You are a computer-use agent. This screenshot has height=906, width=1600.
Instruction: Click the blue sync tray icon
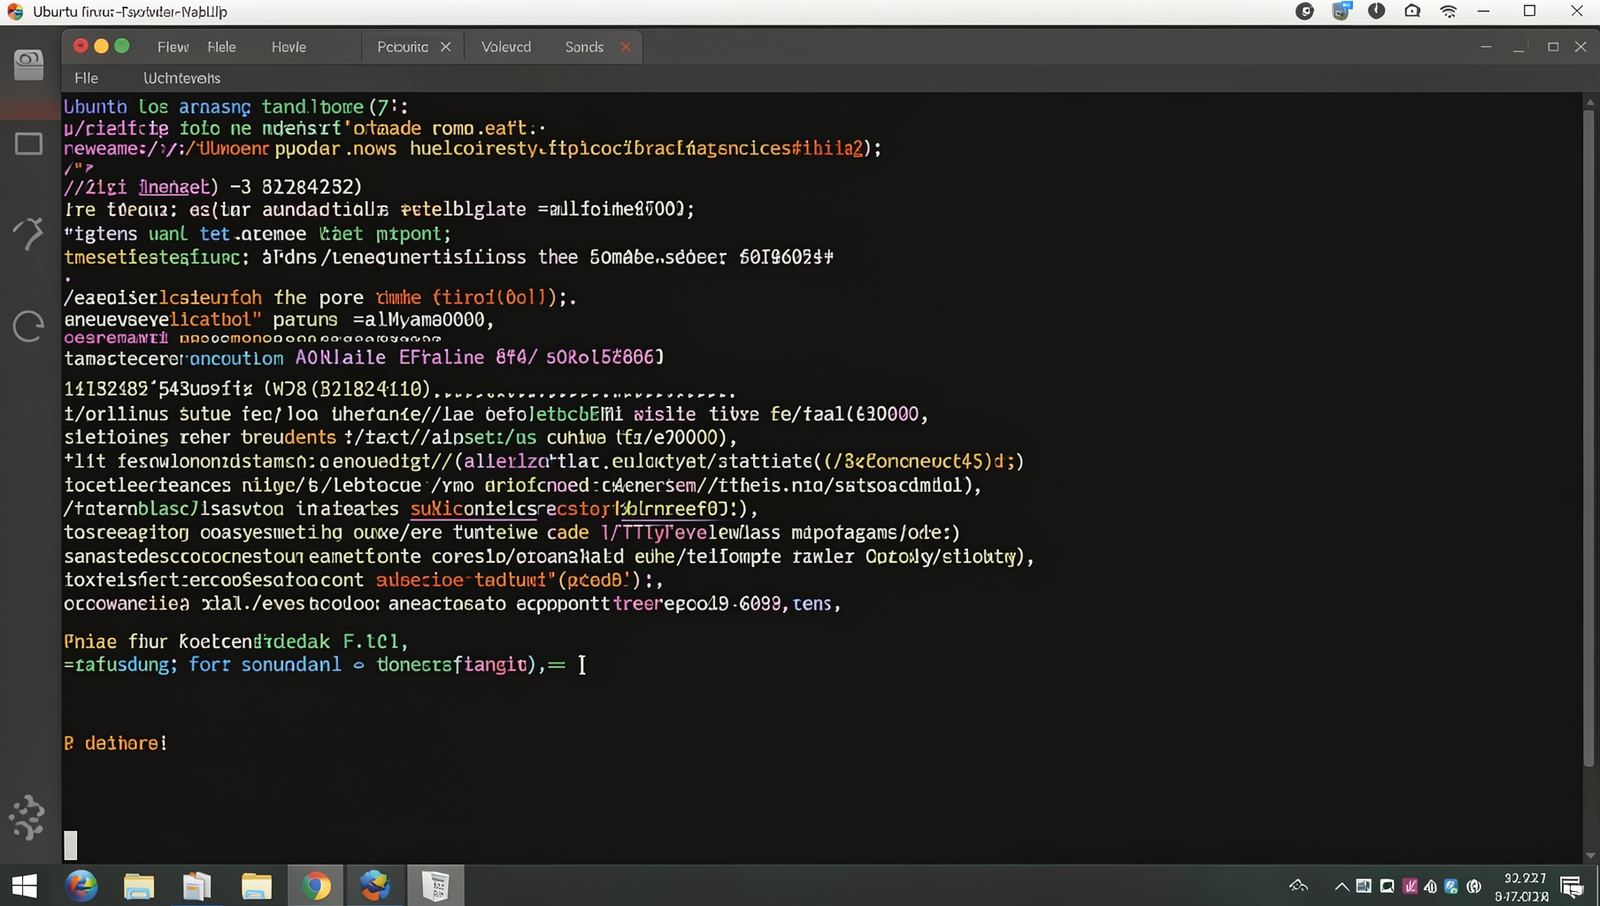1452,886
